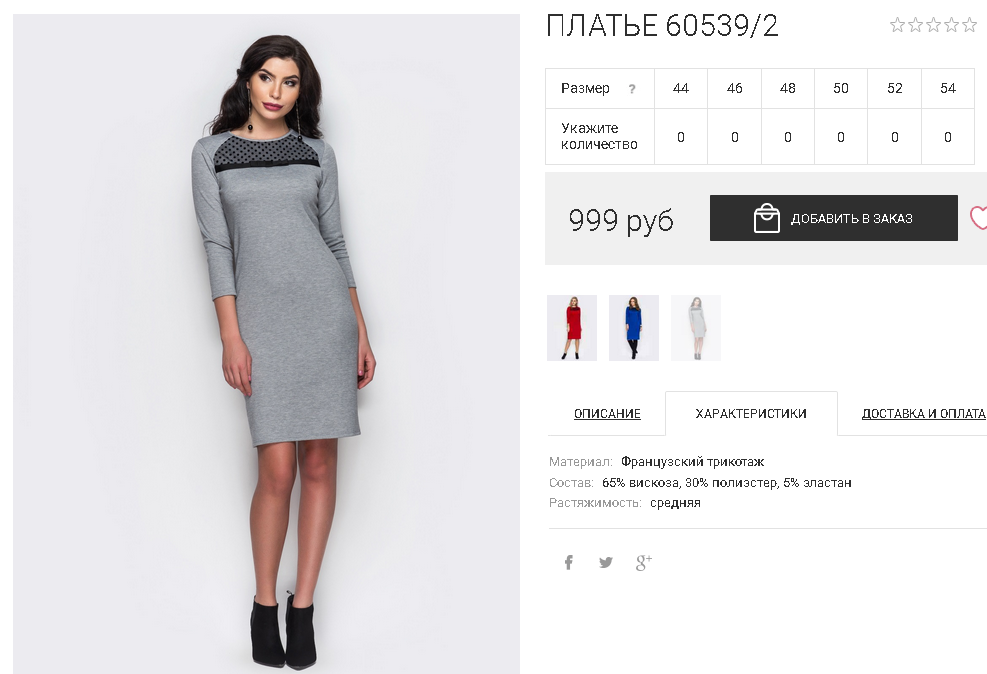Set quantity field for size 52
Screen dimensions: 987x674
(x=894, y=137)
